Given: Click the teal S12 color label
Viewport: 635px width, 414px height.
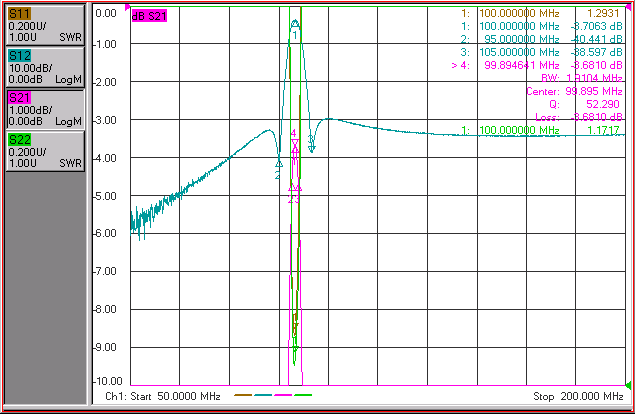Looking at the screenshot, I should 19,56.
